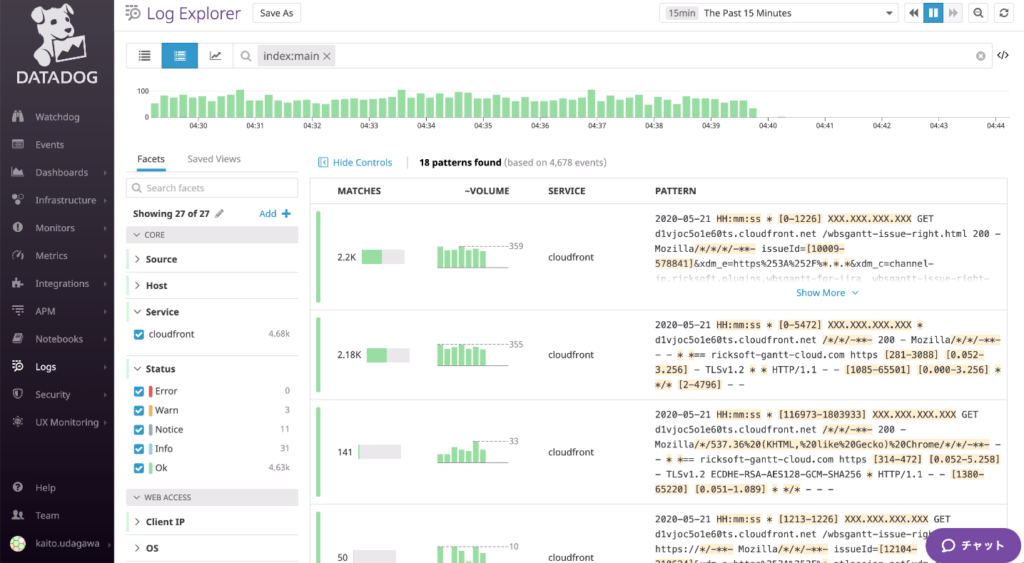Click Add facet link
The image size is (1024, 563).
pos(275,214)
